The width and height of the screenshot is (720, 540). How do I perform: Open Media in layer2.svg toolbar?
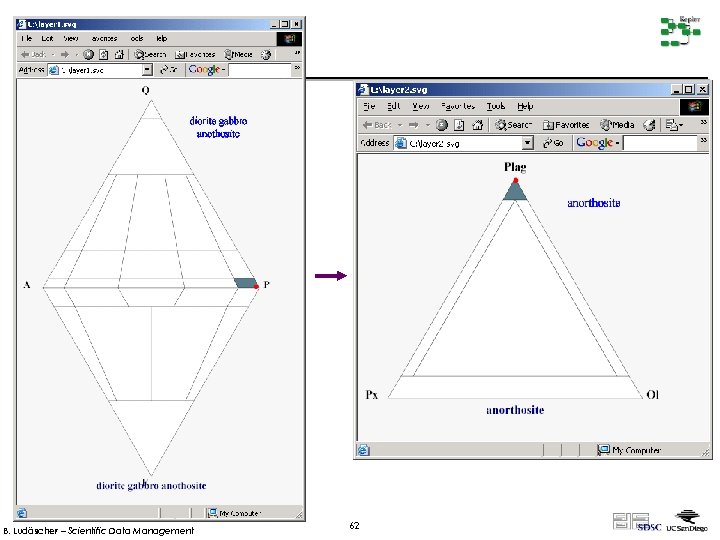coord(617,124)
